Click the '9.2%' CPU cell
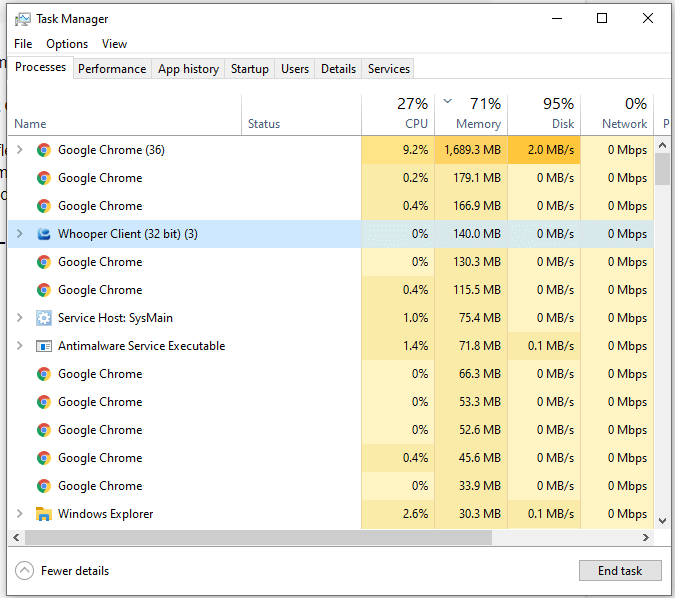675x598 pixels. (x=398, y=150)
